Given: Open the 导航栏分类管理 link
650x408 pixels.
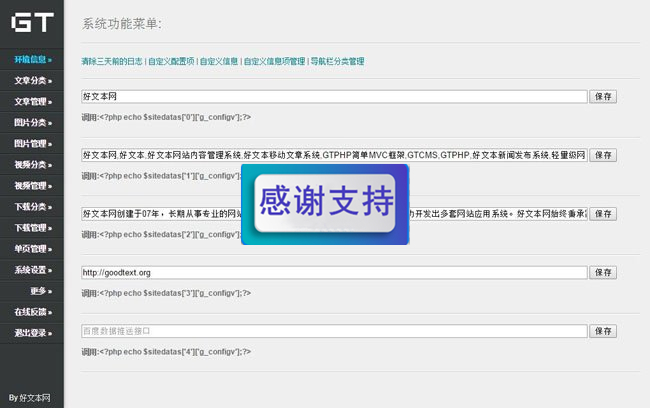Looking at the screenshot, I should (x=337, y=61).
